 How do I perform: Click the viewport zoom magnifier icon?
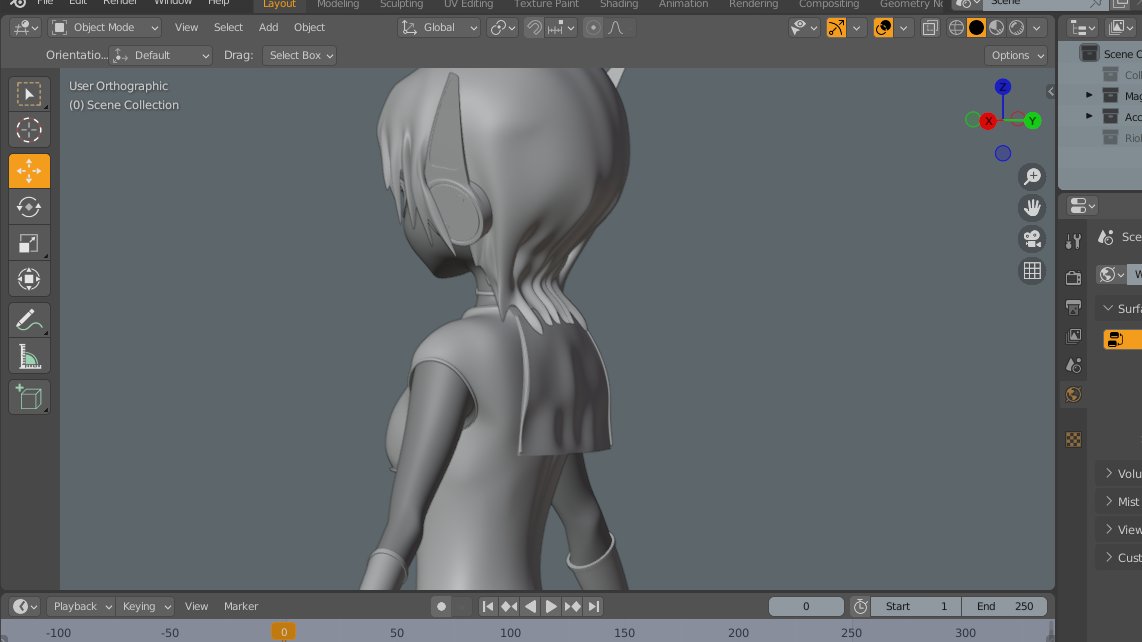pyautogui.click(x=1032, y=176)
